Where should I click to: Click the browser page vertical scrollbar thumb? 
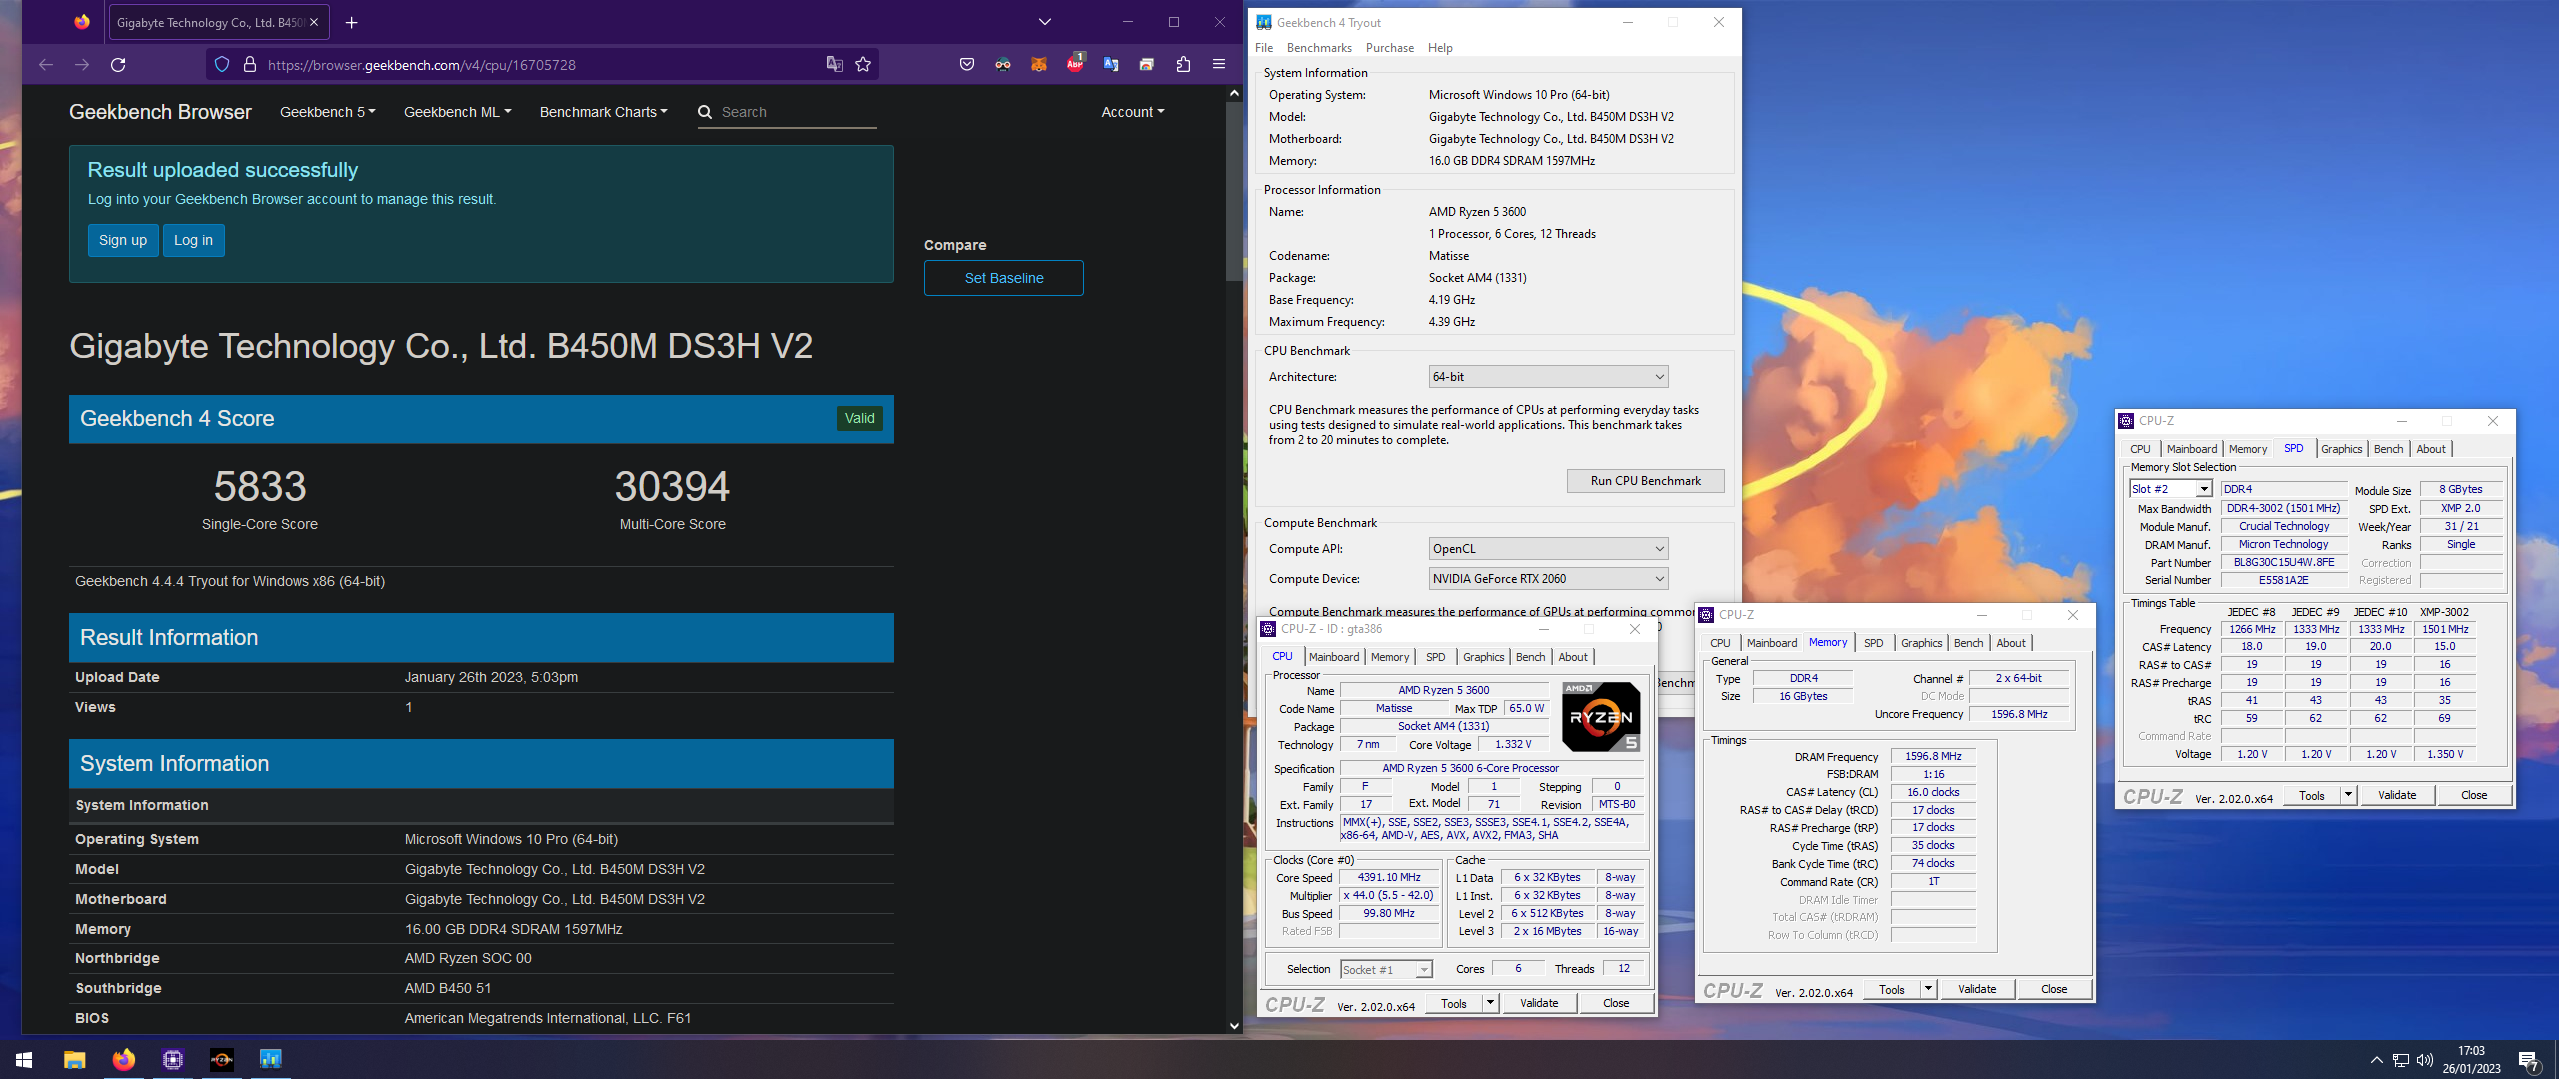(x=1234, y=190)
